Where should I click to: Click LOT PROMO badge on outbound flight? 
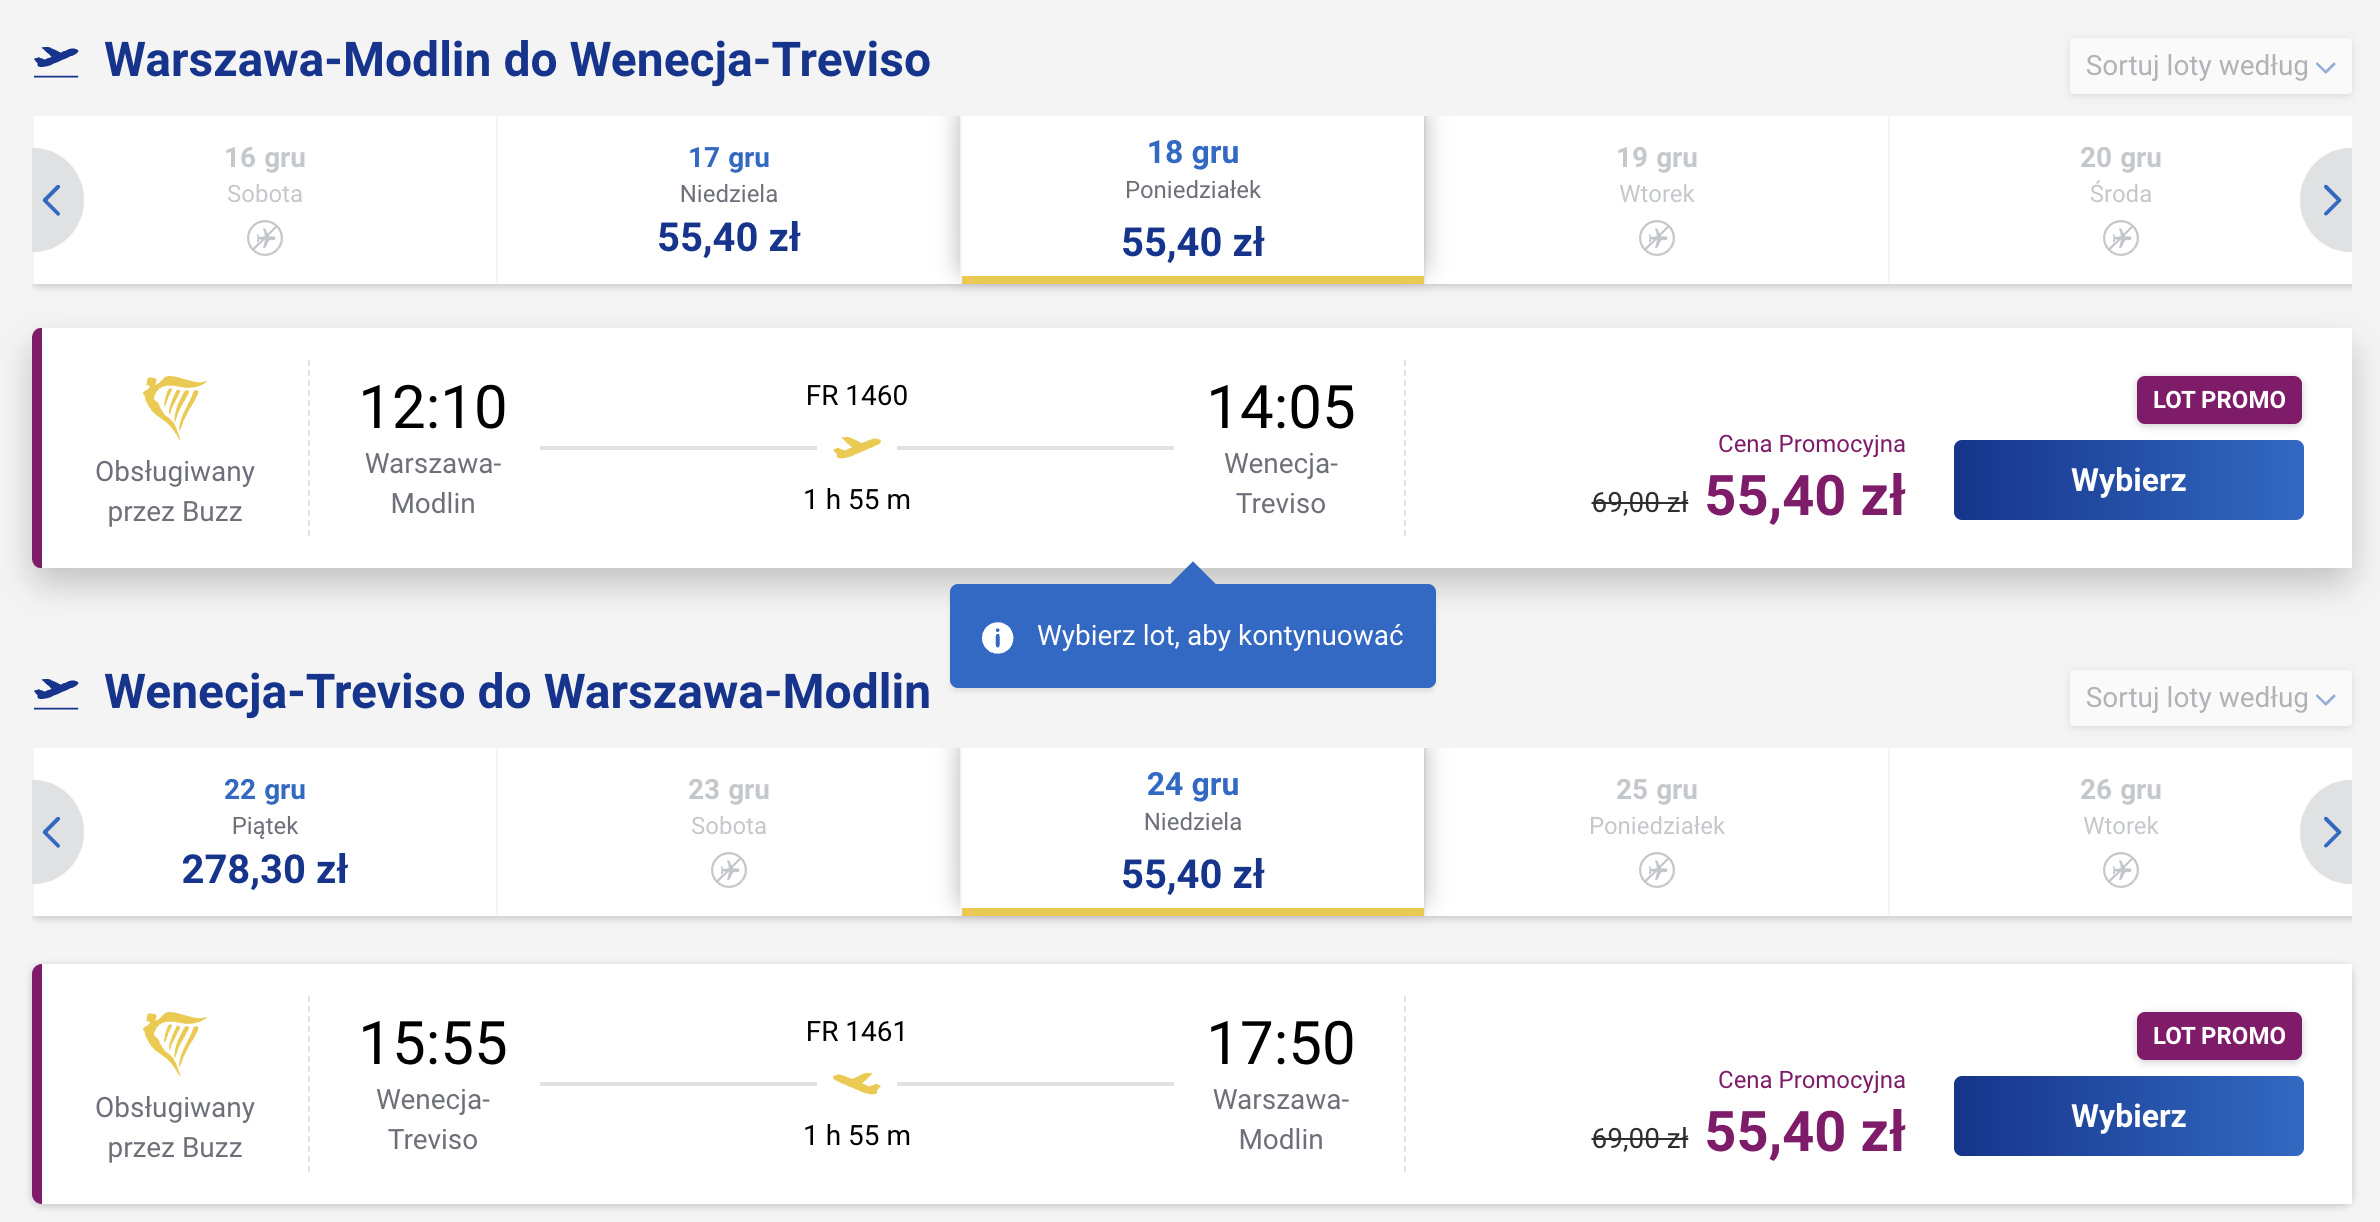(x=2219, y=400)
